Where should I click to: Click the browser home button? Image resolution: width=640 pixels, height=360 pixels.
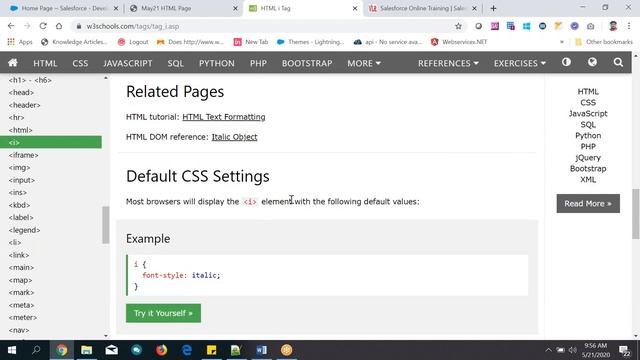coord(59,26)
